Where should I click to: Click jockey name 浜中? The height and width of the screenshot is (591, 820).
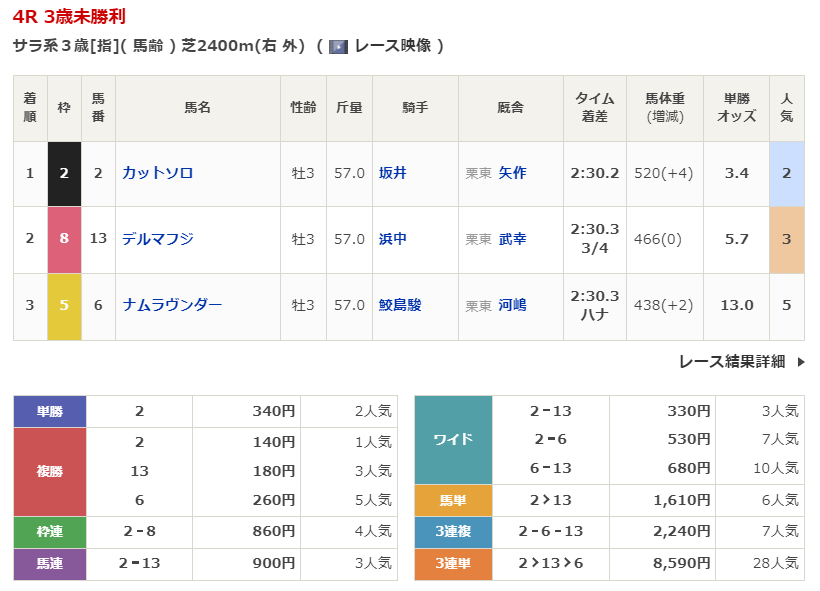click(x=392, y=239)
